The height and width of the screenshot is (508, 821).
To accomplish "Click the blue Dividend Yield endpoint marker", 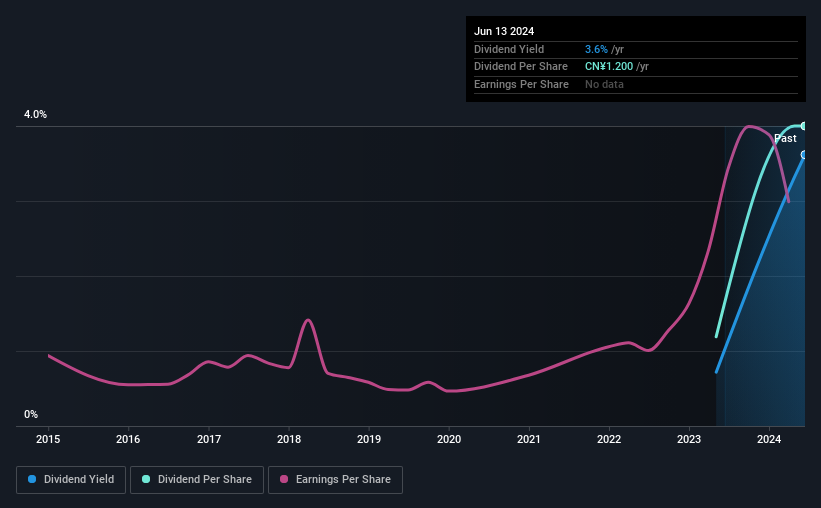I will 803,155.
